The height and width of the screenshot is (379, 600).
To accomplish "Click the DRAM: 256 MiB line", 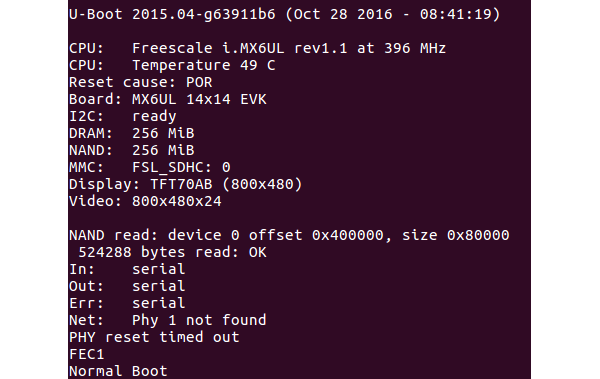I will coord(132,133).
